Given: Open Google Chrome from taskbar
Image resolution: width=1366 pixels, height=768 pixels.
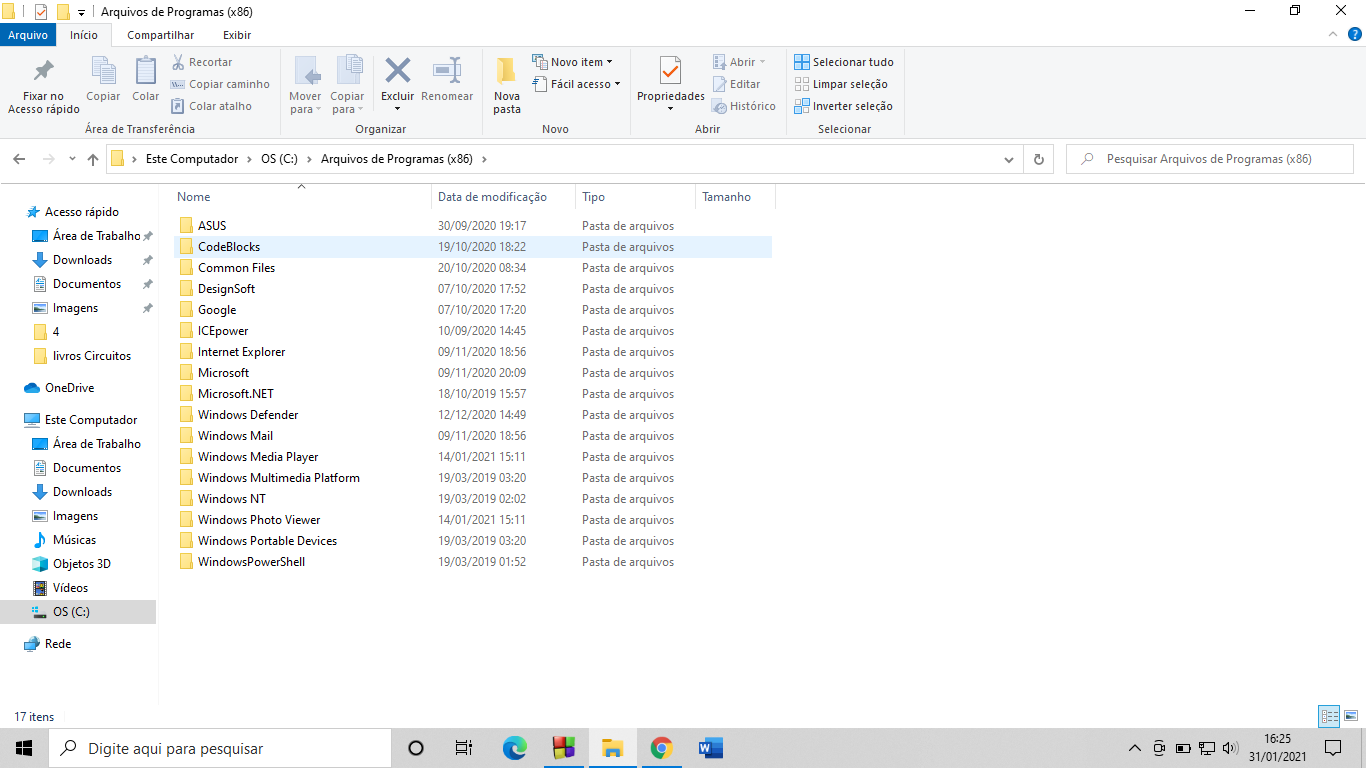Looking at the screenshot, I should [661, 748].
